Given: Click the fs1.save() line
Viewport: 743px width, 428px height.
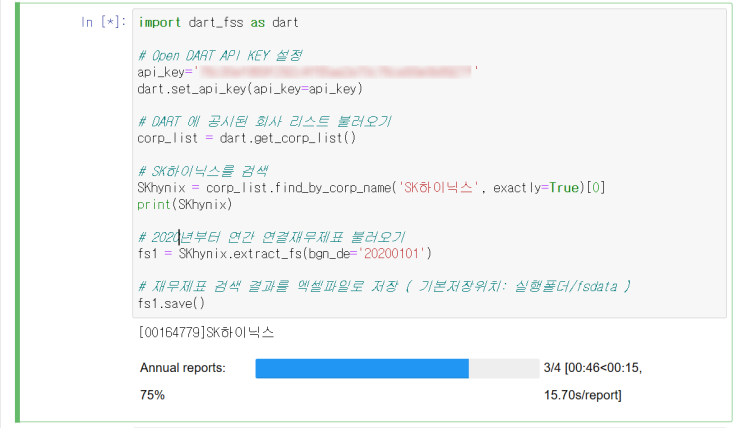Looking at the screenshot, I should click(x=171, y=303).
